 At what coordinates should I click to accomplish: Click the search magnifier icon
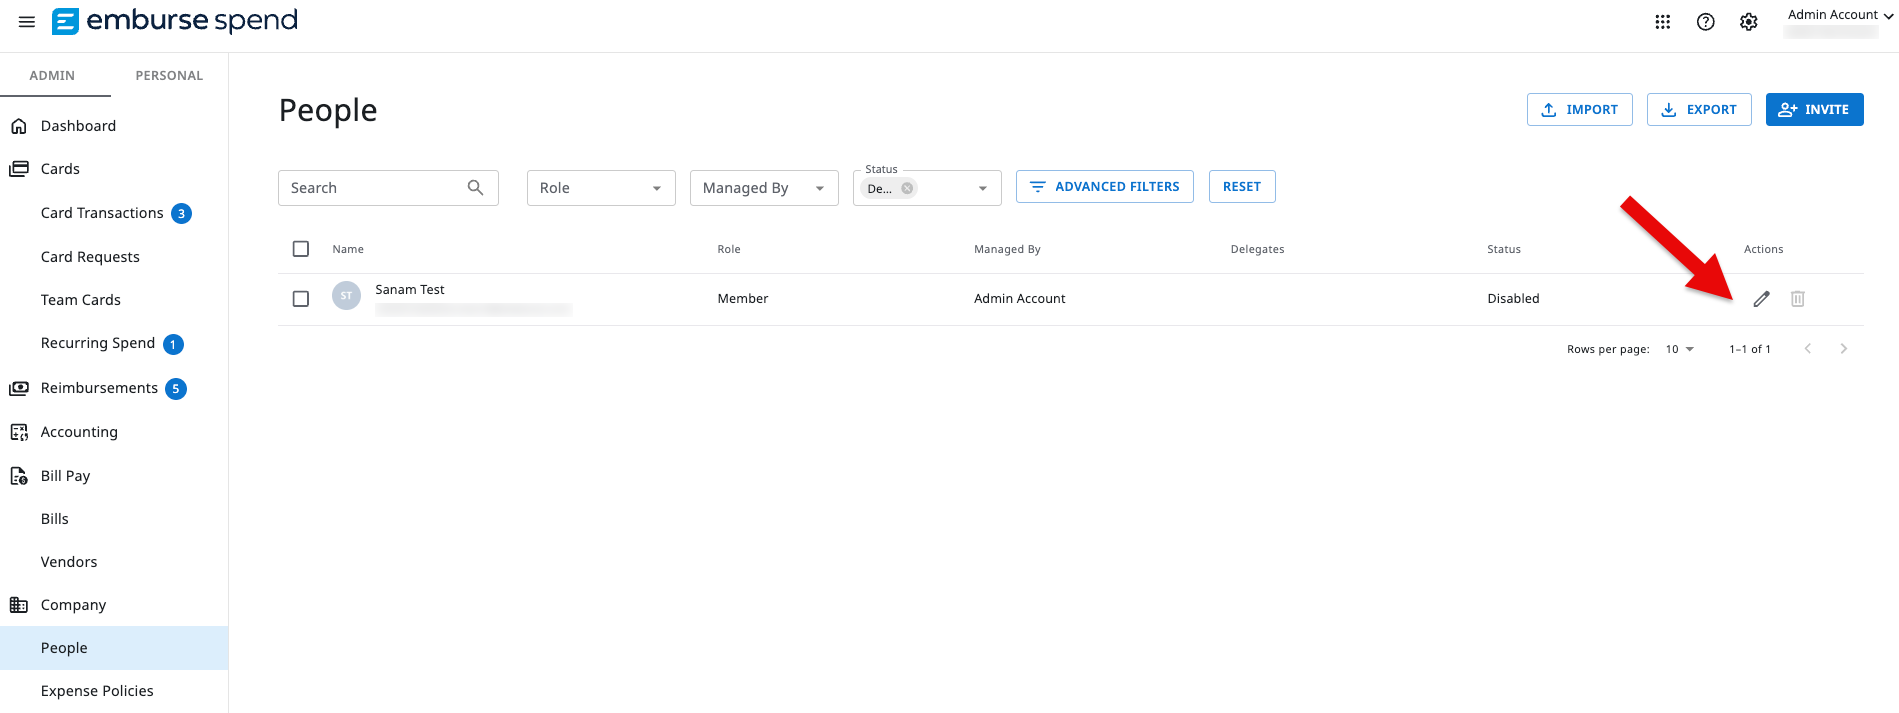(475, 188)
